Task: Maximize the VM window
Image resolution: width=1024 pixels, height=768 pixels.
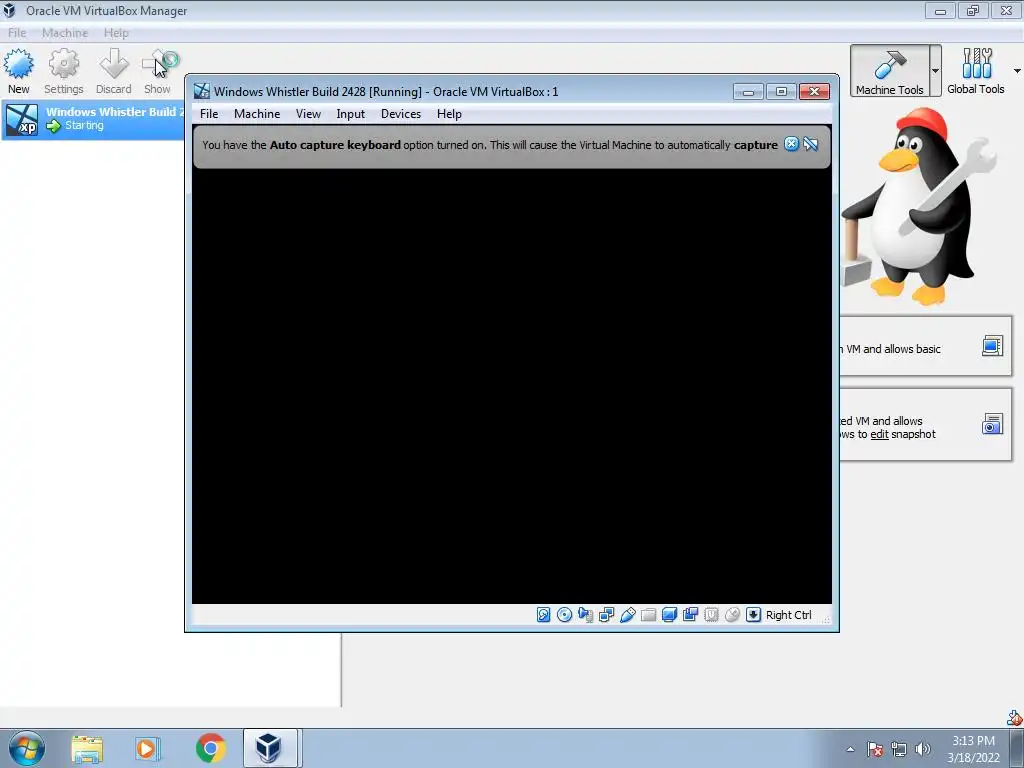Action: pos(781,91)
